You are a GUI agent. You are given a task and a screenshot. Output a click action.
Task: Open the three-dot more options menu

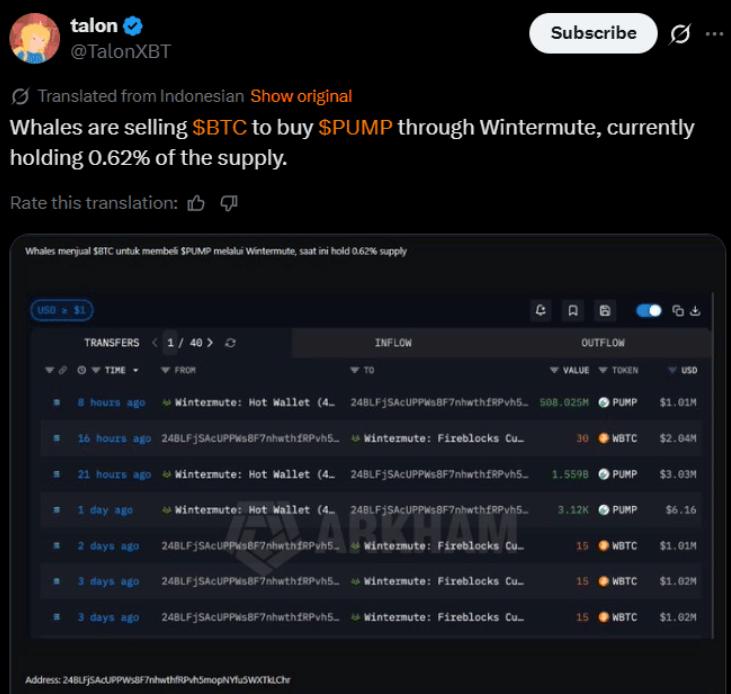(x=714, y=34)
